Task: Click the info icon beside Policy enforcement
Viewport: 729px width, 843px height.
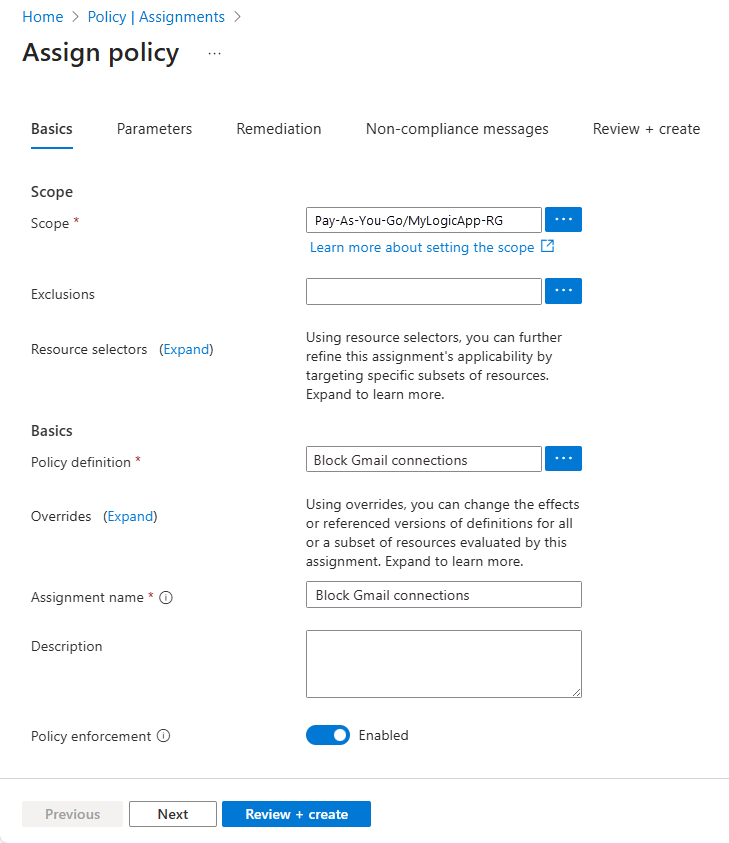Action: point(163,735)
